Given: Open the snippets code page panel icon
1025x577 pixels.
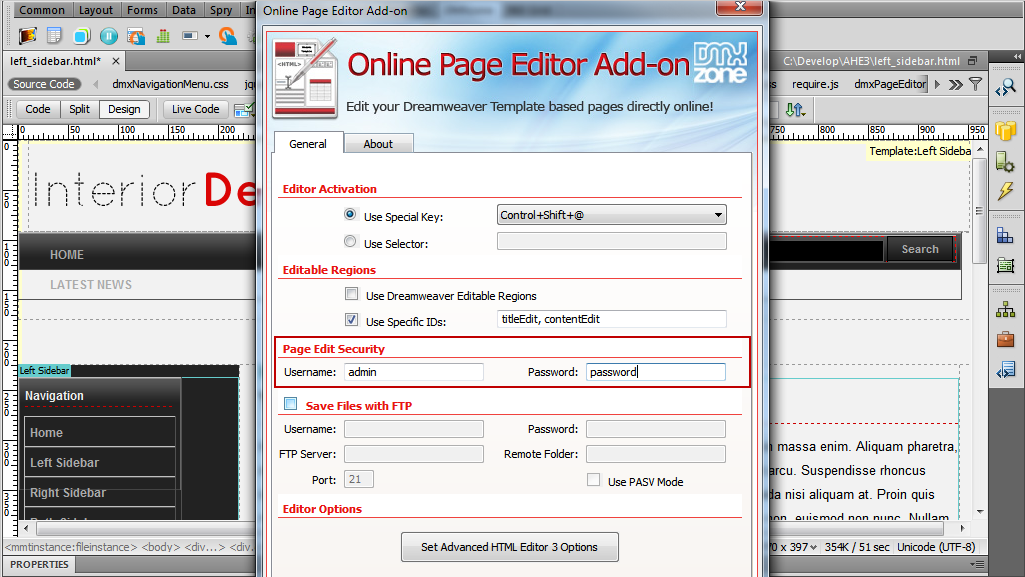Looking at the screenshot, I should pos(1005,370).
